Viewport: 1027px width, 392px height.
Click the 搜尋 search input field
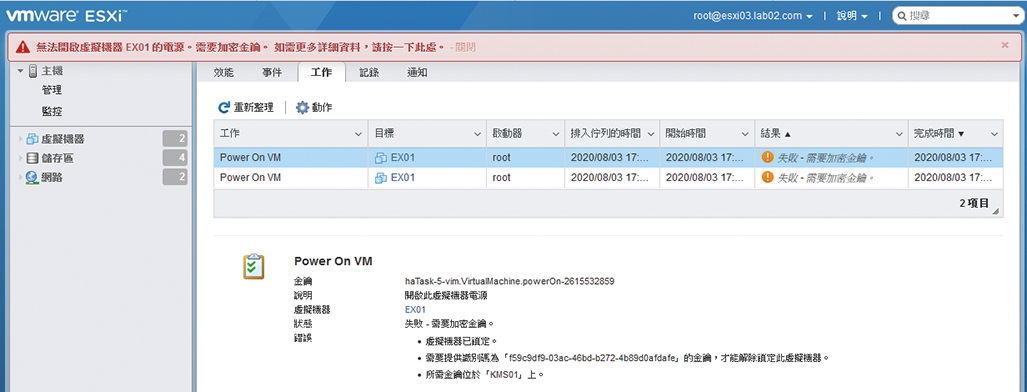(957, 16)
